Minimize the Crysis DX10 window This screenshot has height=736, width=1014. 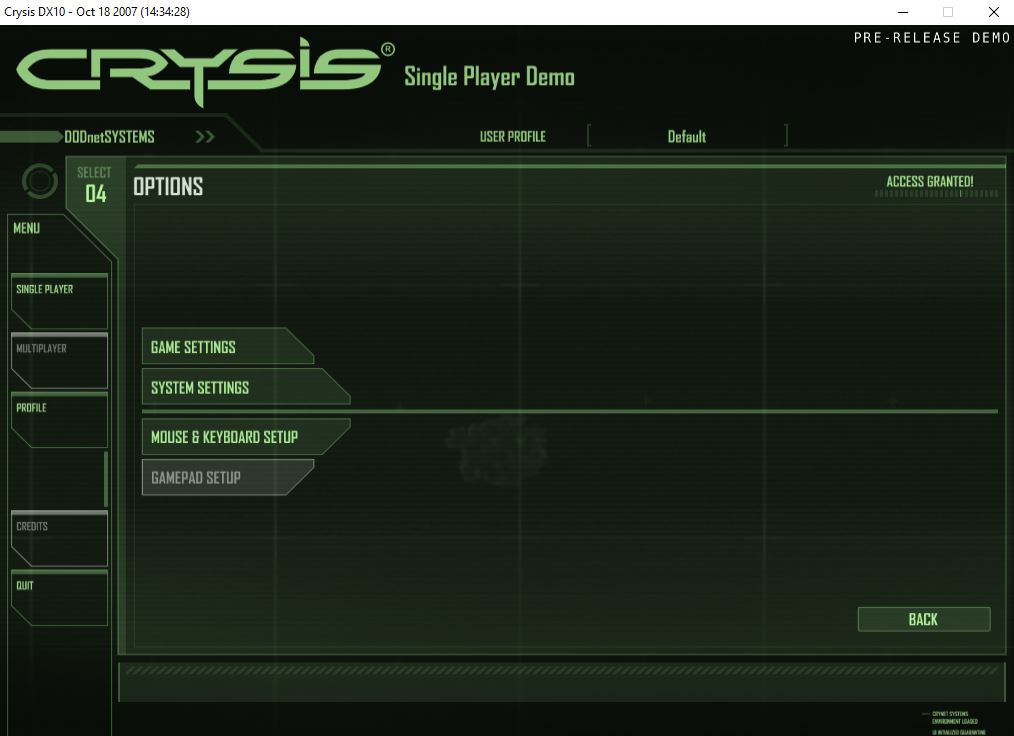[x=903, y=12]
